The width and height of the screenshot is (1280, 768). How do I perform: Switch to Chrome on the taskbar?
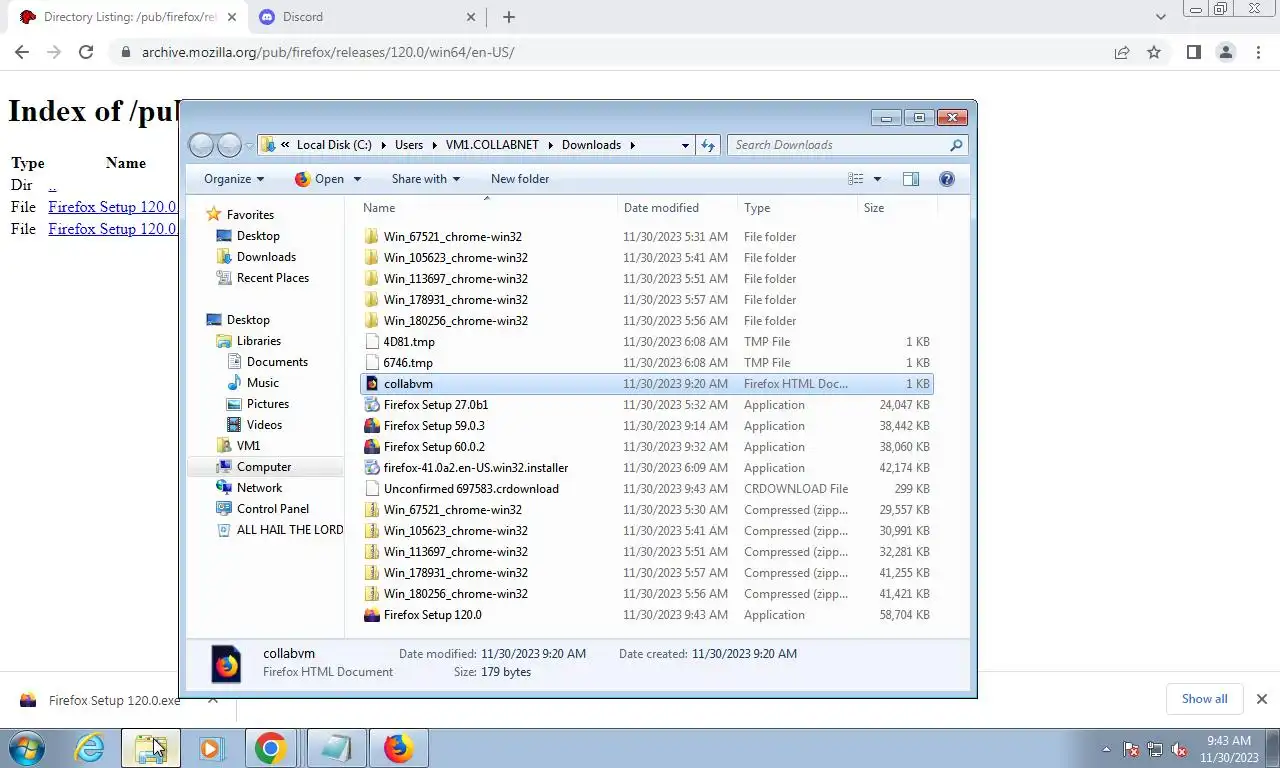[270, 748]
